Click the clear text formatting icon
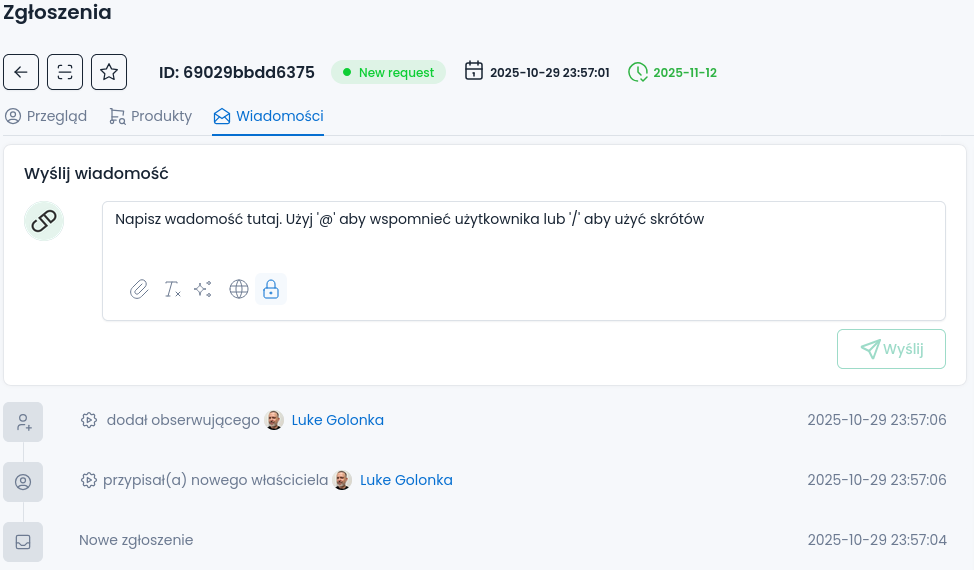Image resolution: width=974 pixels, height=570 pixels. click(x=172, y=289)
